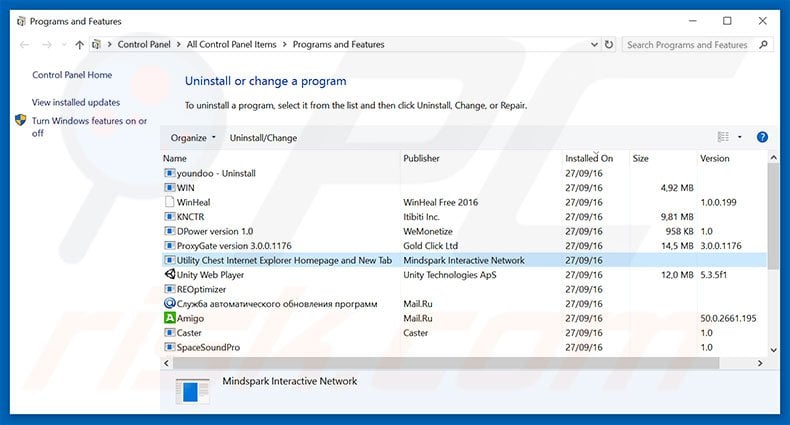Open Control Panel Home link
790x425 pixels.
72,75
